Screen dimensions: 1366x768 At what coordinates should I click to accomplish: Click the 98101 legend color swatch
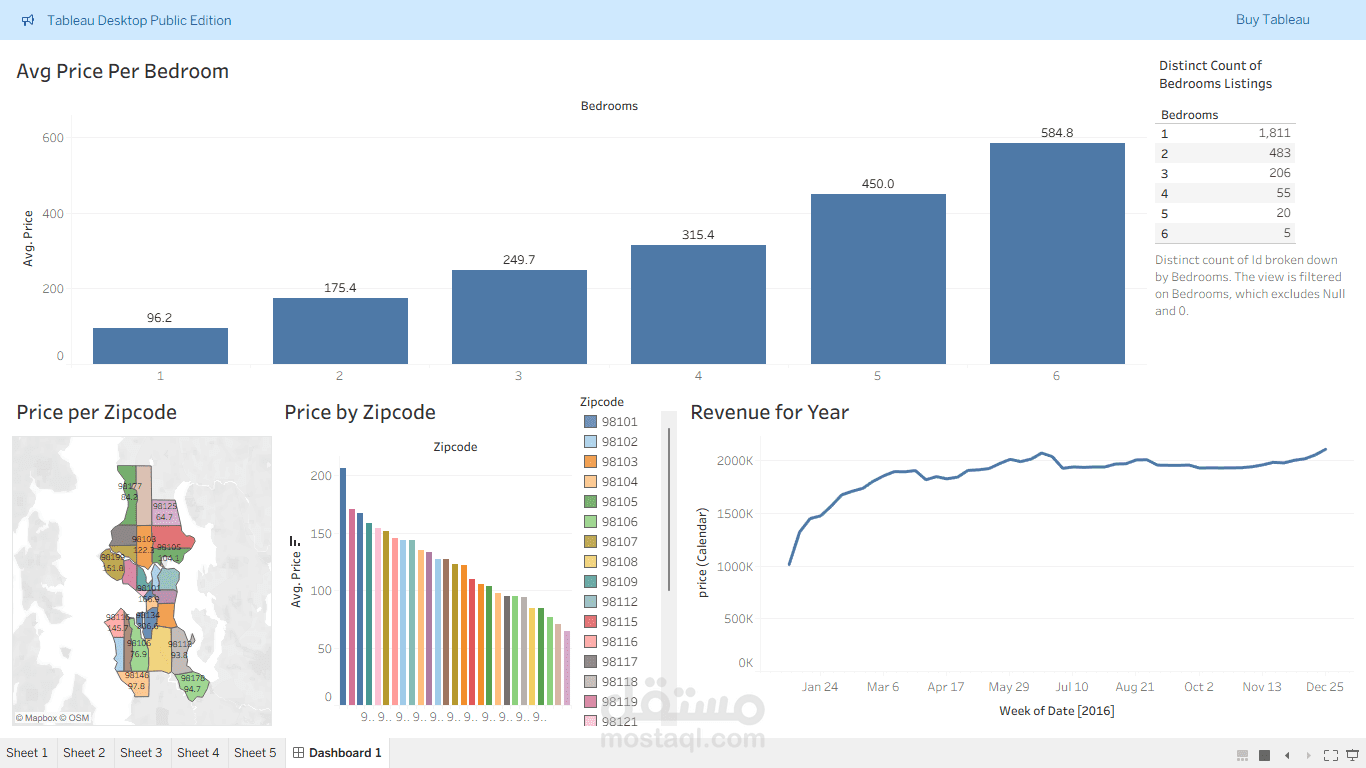(590, 422)
